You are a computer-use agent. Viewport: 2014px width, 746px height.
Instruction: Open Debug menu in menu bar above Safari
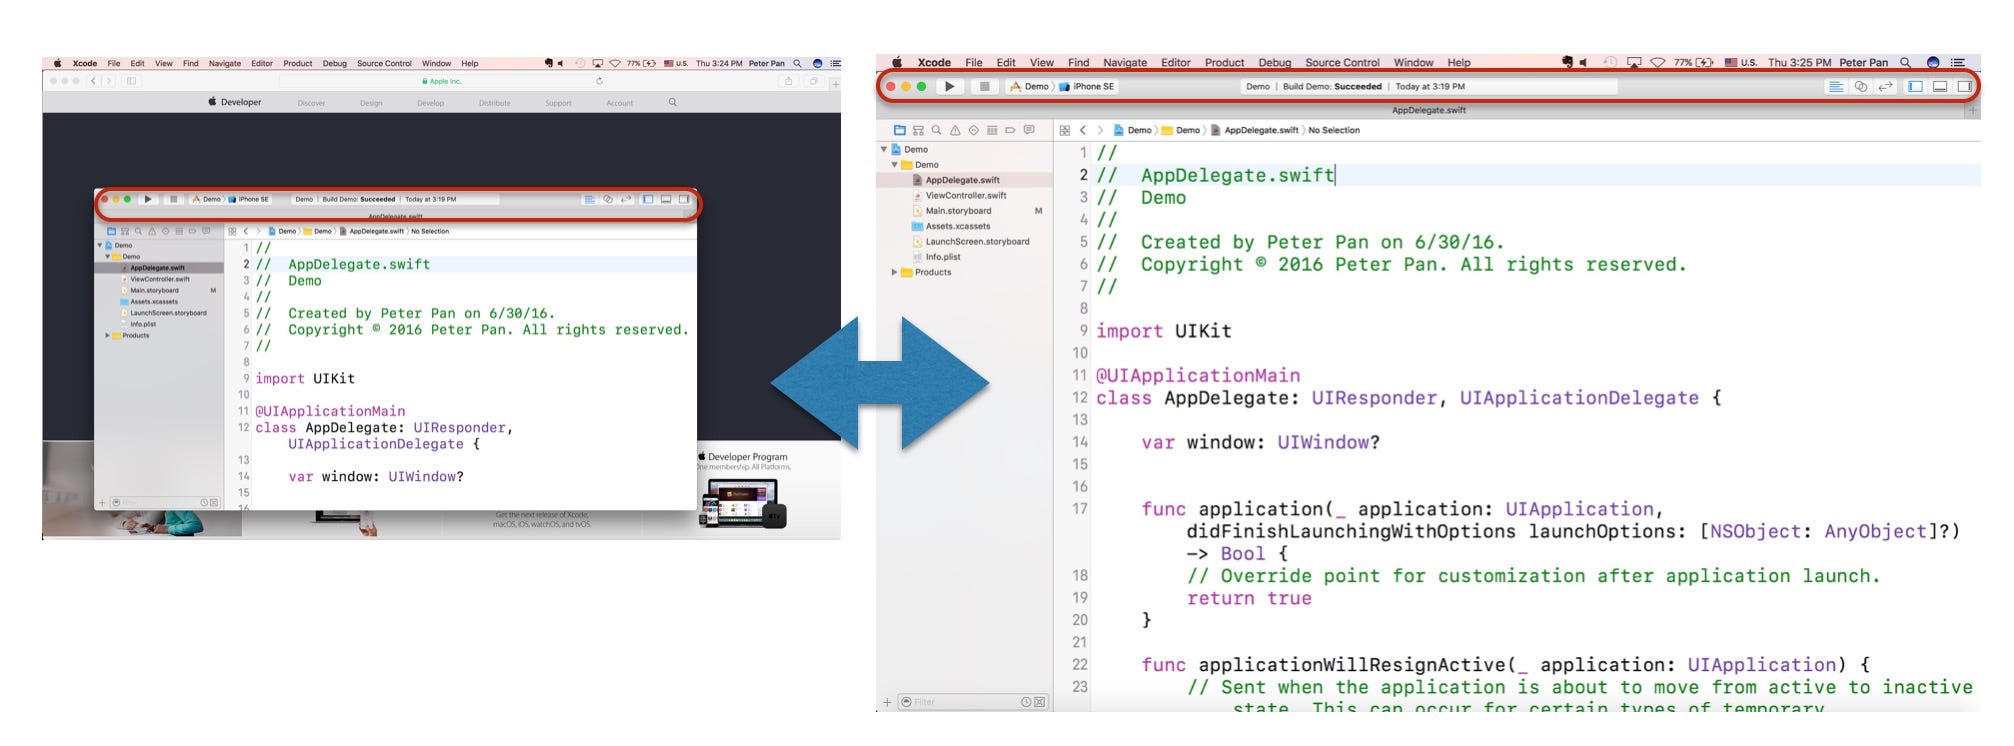click(x=334, y=63)
